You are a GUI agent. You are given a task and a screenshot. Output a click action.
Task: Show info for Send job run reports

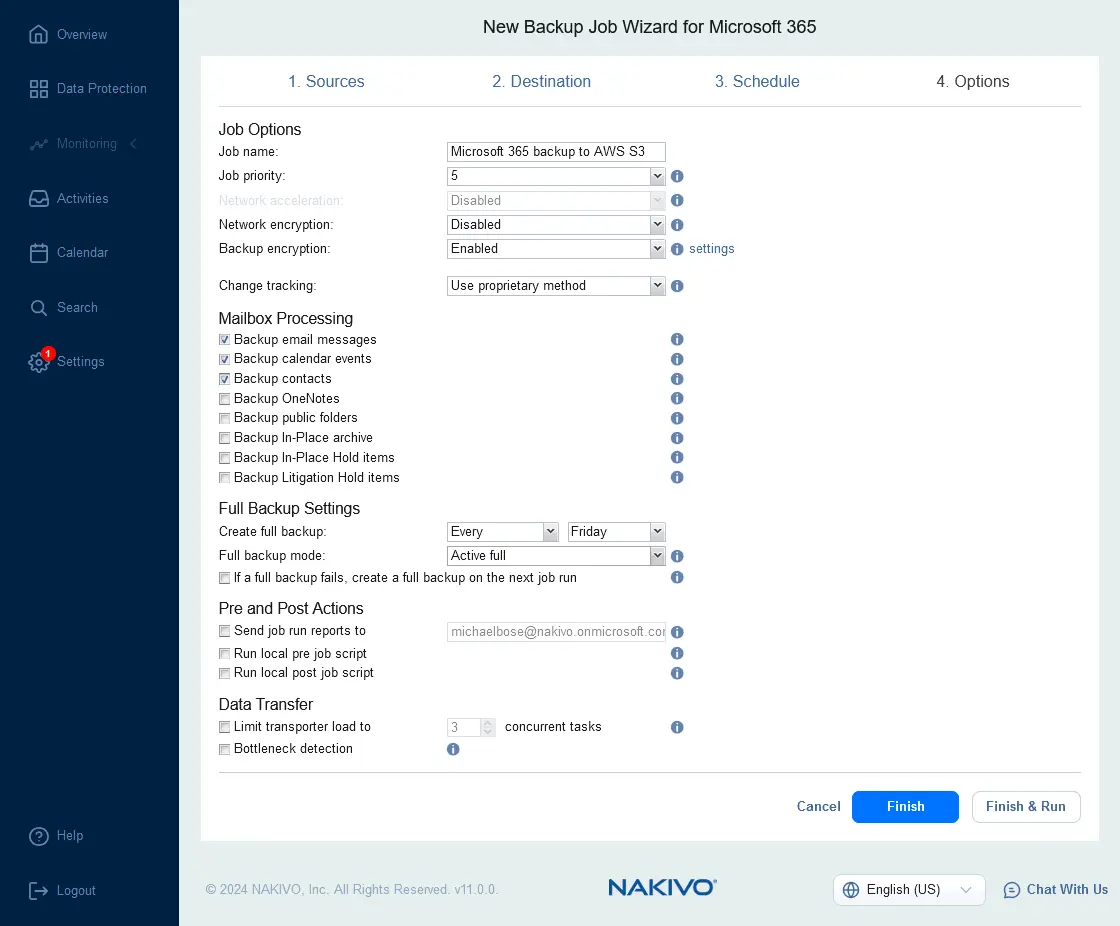click(677, 632)
